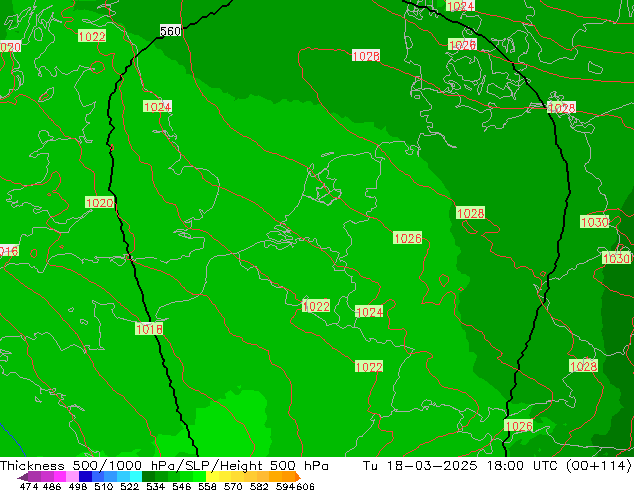
Task: Click the cyan legend swatch
Action: (x=136, y=477)
